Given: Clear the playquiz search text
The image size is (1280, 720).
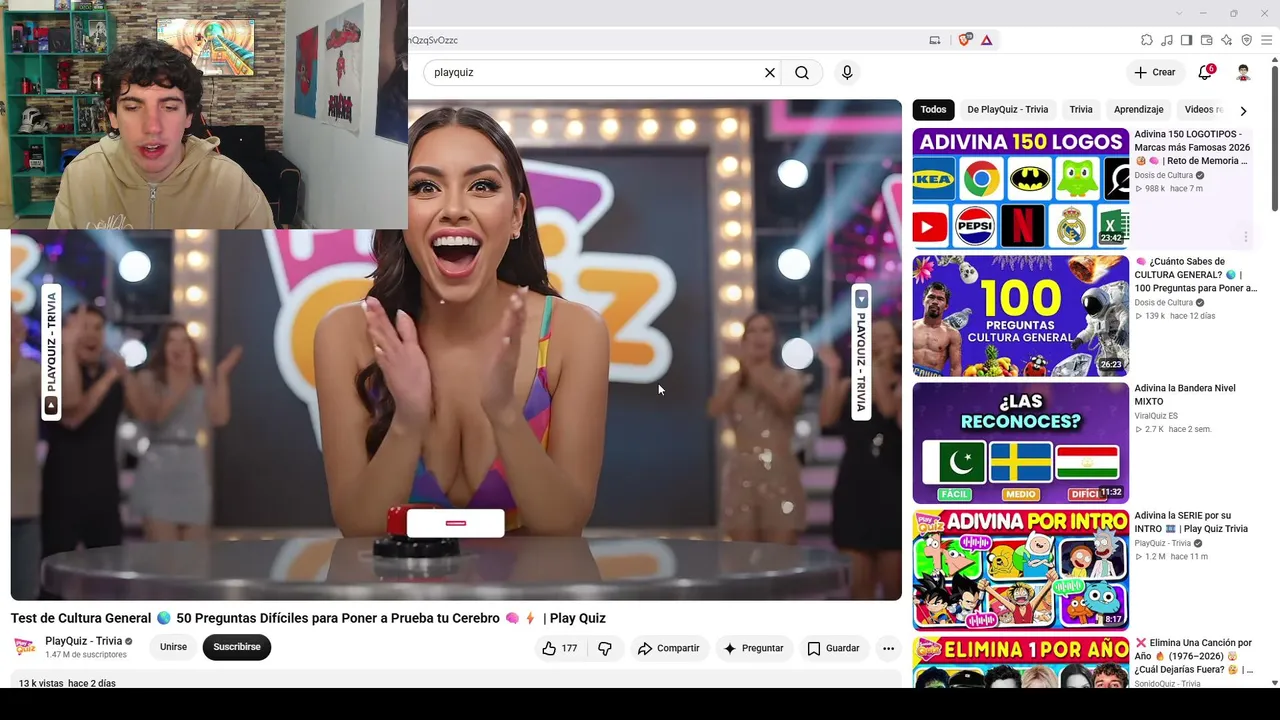Looking at the screenshot, I should pyautogui.click(x=770, y=73).
